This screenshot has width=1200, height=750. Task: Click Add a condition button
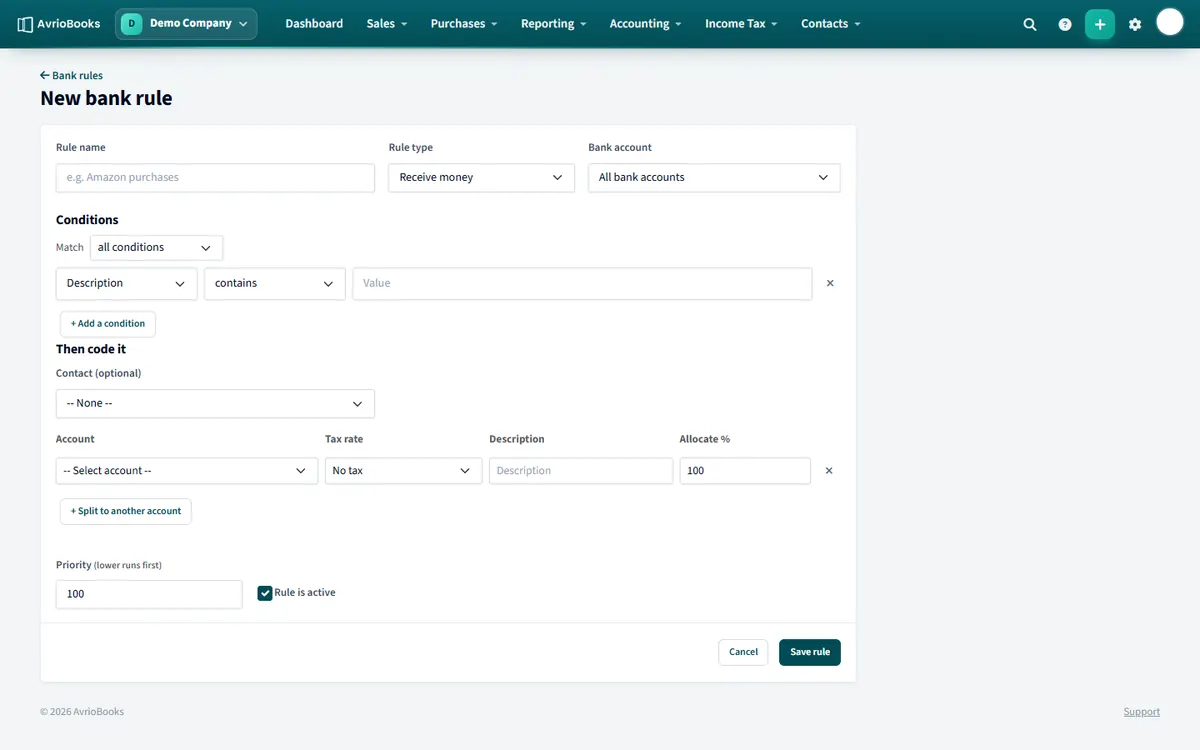tap(108, 323)
